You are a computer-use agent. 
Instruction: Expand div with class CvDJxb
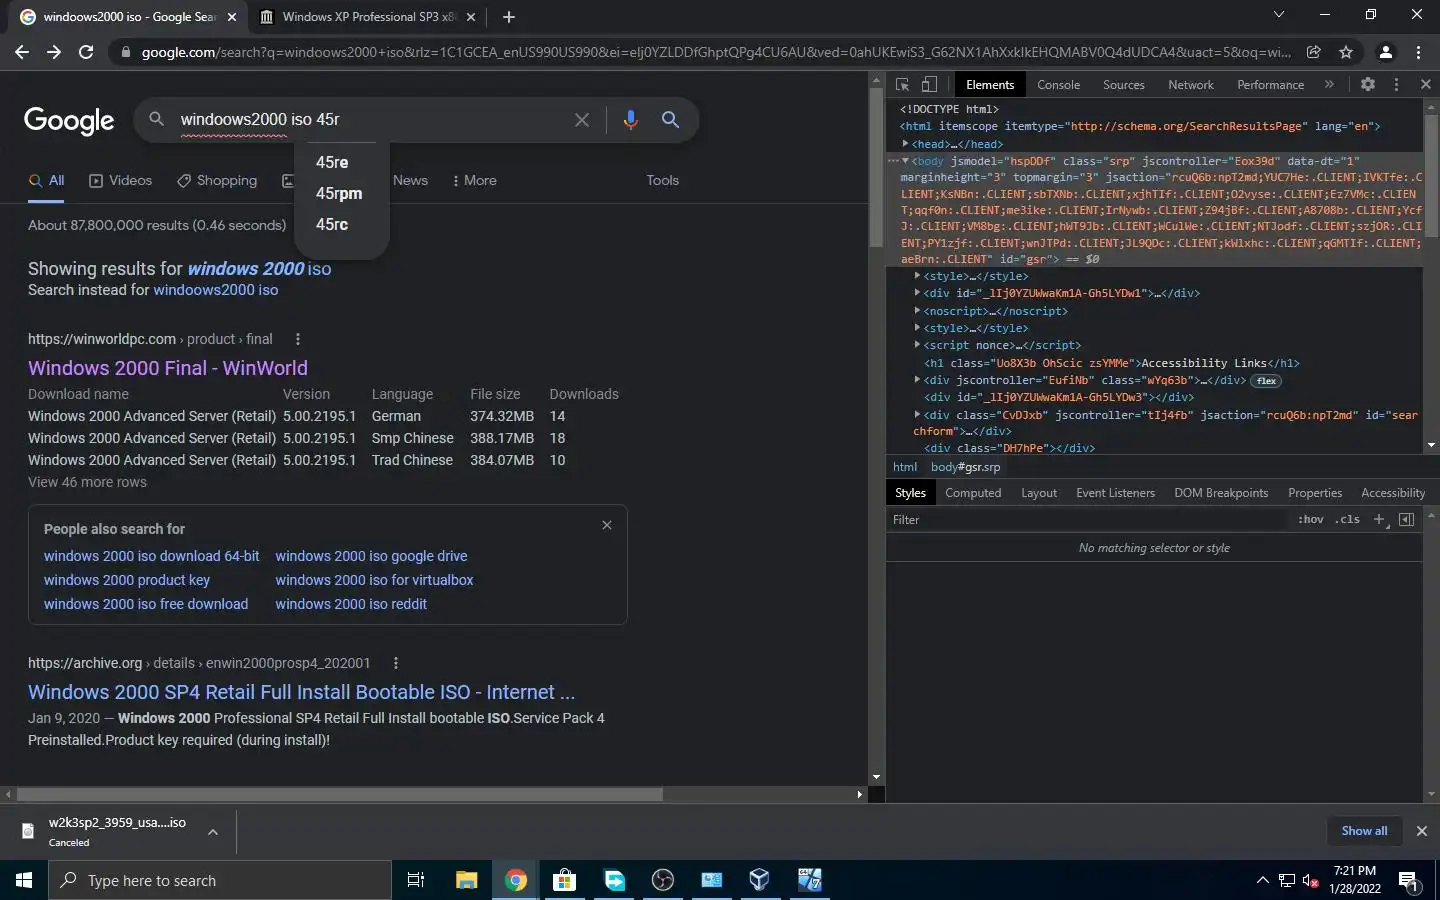pos(917,415)
